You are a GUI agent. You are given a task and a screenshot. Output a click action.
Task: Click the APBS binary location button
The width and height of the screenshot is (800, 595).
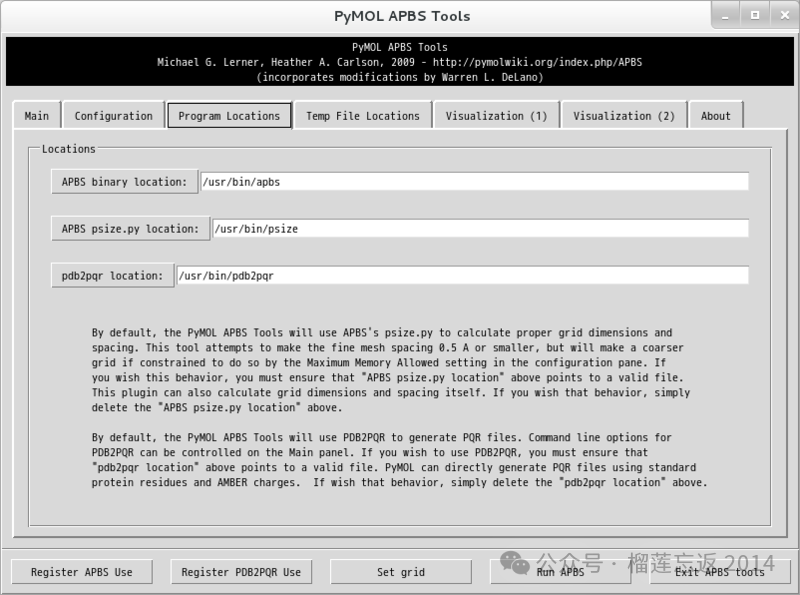[124, 182]
